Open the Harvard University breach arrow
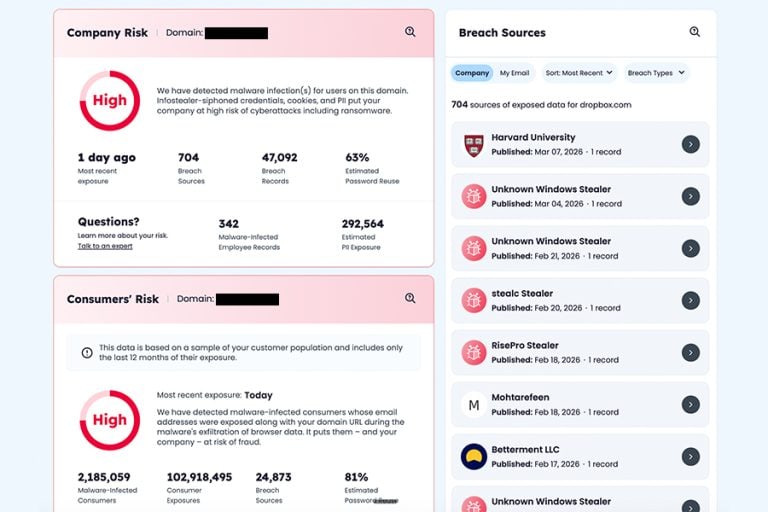Viewport: 768px width, 512px height. [691, 145]
